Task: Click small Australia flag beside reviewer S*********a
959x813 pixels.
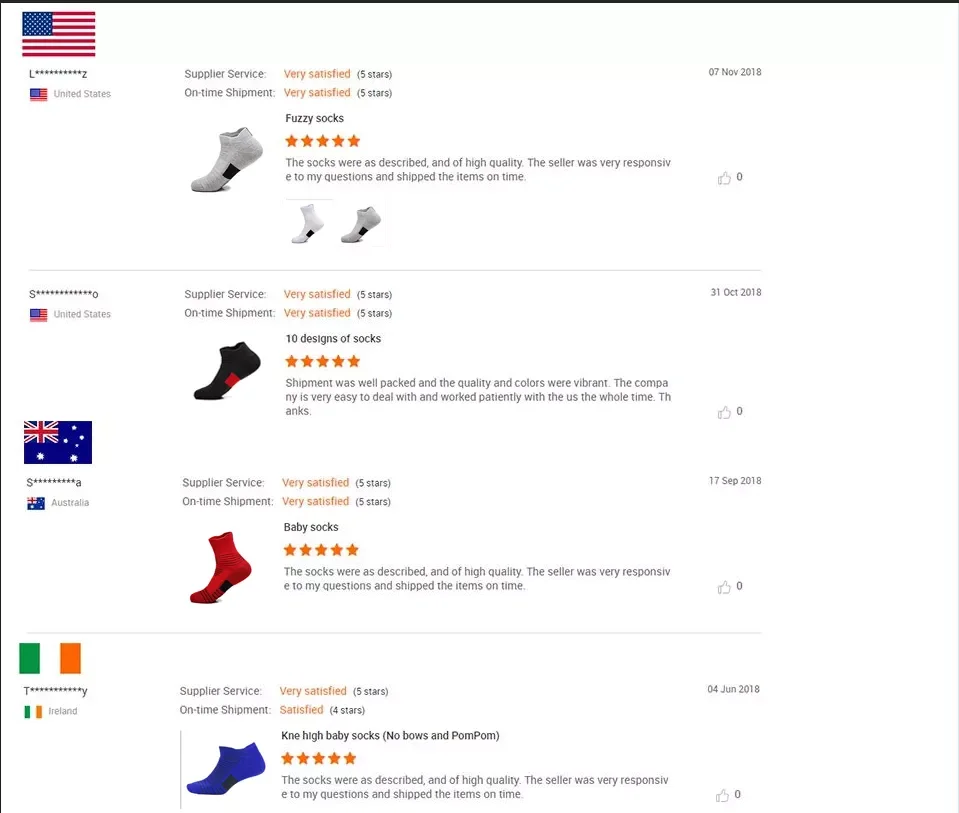Action: (x=36, y=503)
